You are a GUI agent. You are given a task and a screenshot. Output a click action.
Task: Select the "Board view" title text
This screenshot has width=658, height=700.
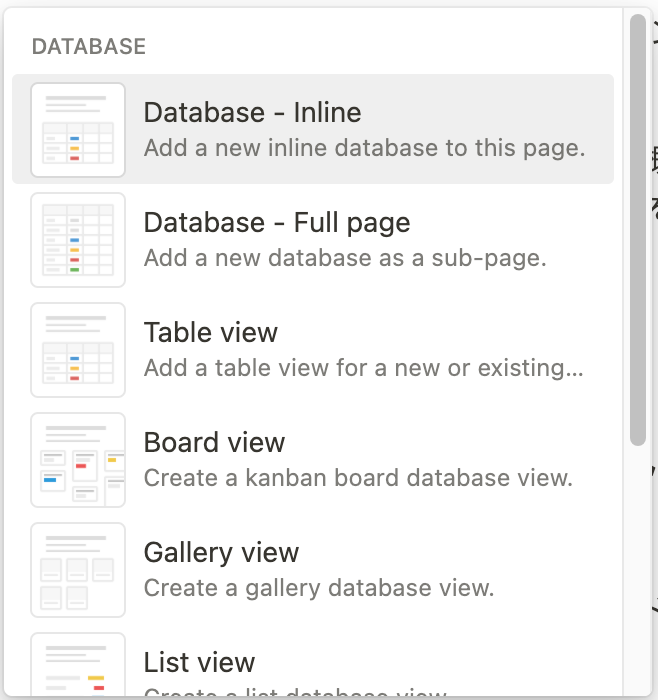(x=214, y=442)
